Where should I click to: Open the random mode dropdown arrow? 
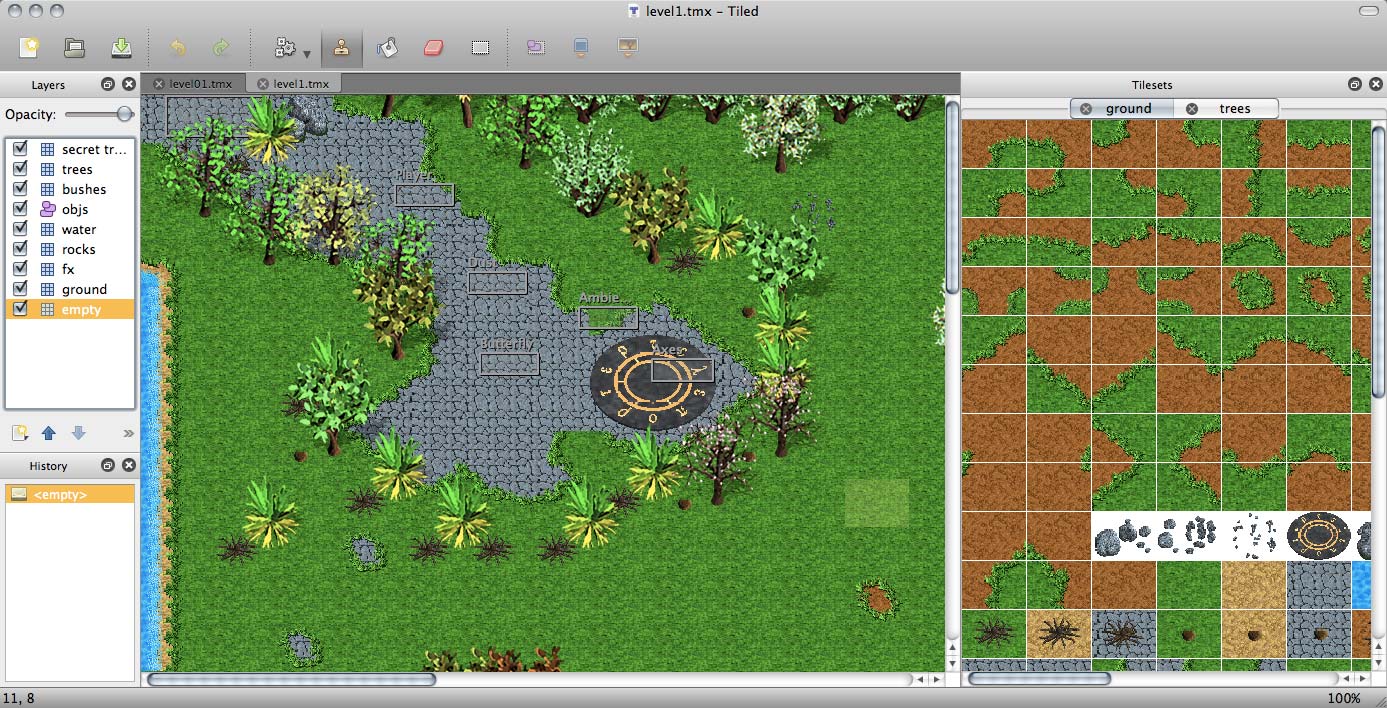coord(307,53)
